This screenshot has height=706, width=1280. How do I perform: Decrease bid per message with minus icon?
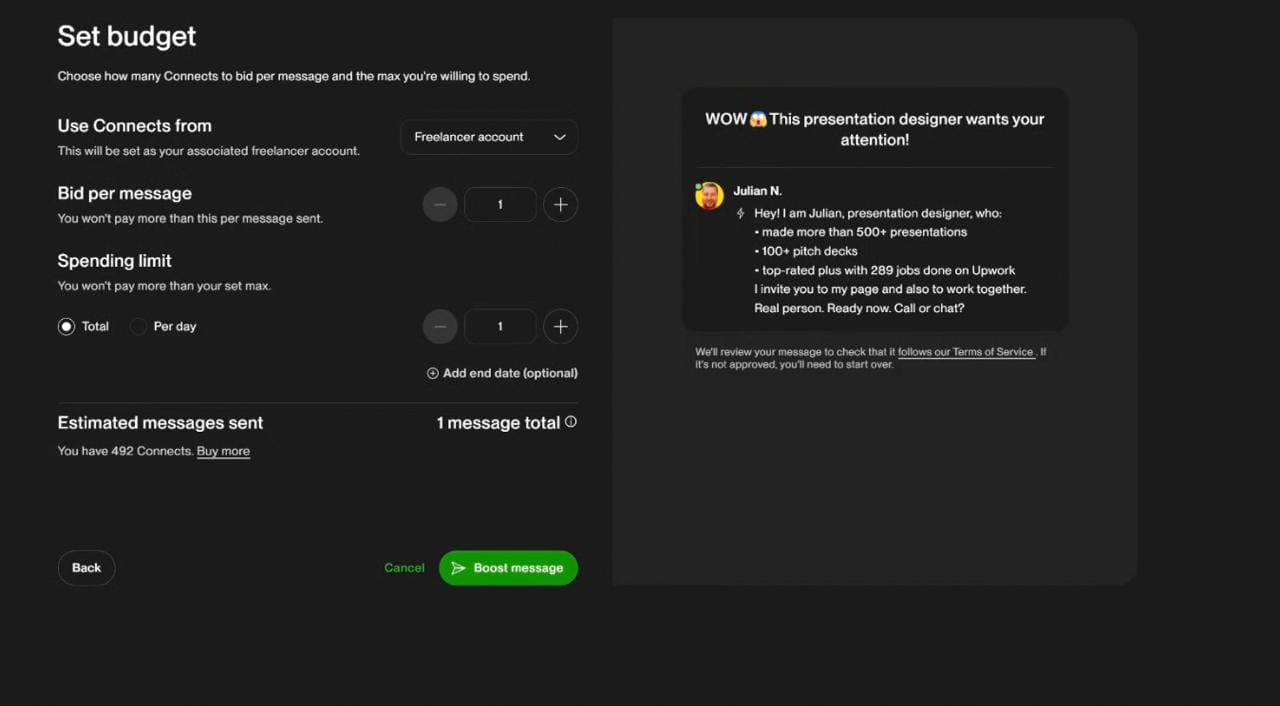pyautogui.click(x=440, y=205)
